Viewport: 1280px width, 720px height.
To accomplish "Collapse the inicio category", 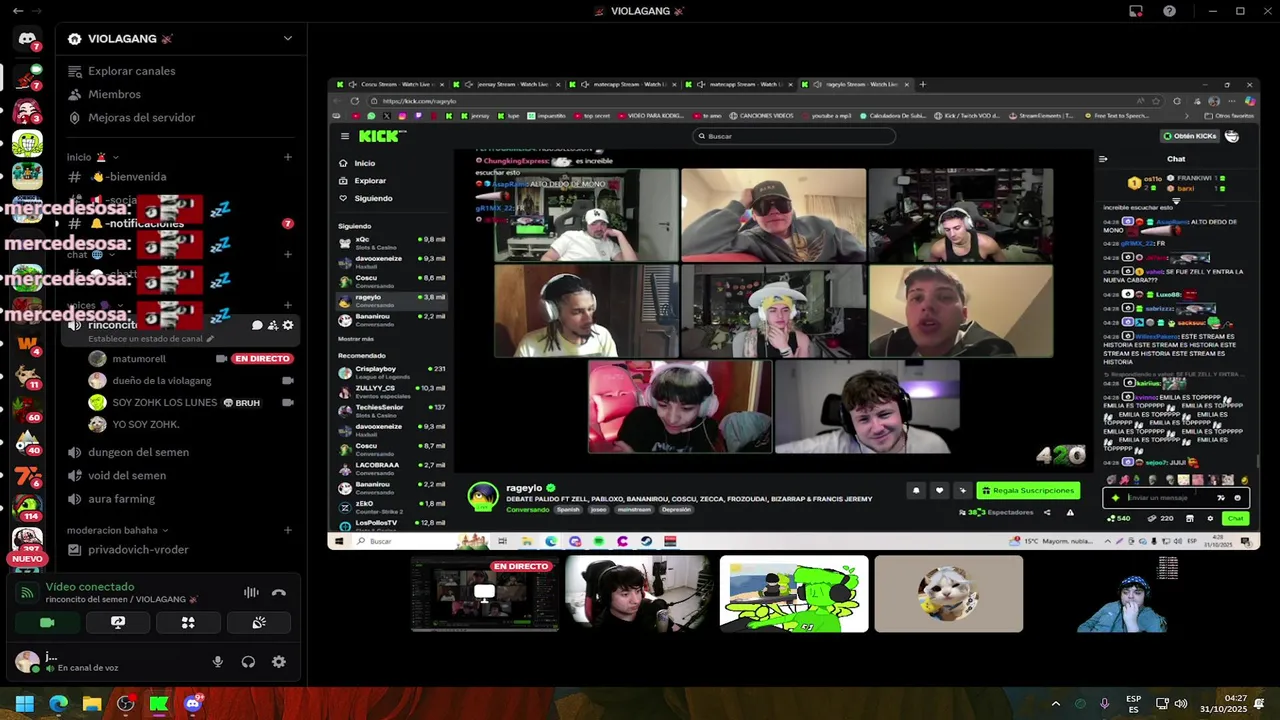I will 92,157.
